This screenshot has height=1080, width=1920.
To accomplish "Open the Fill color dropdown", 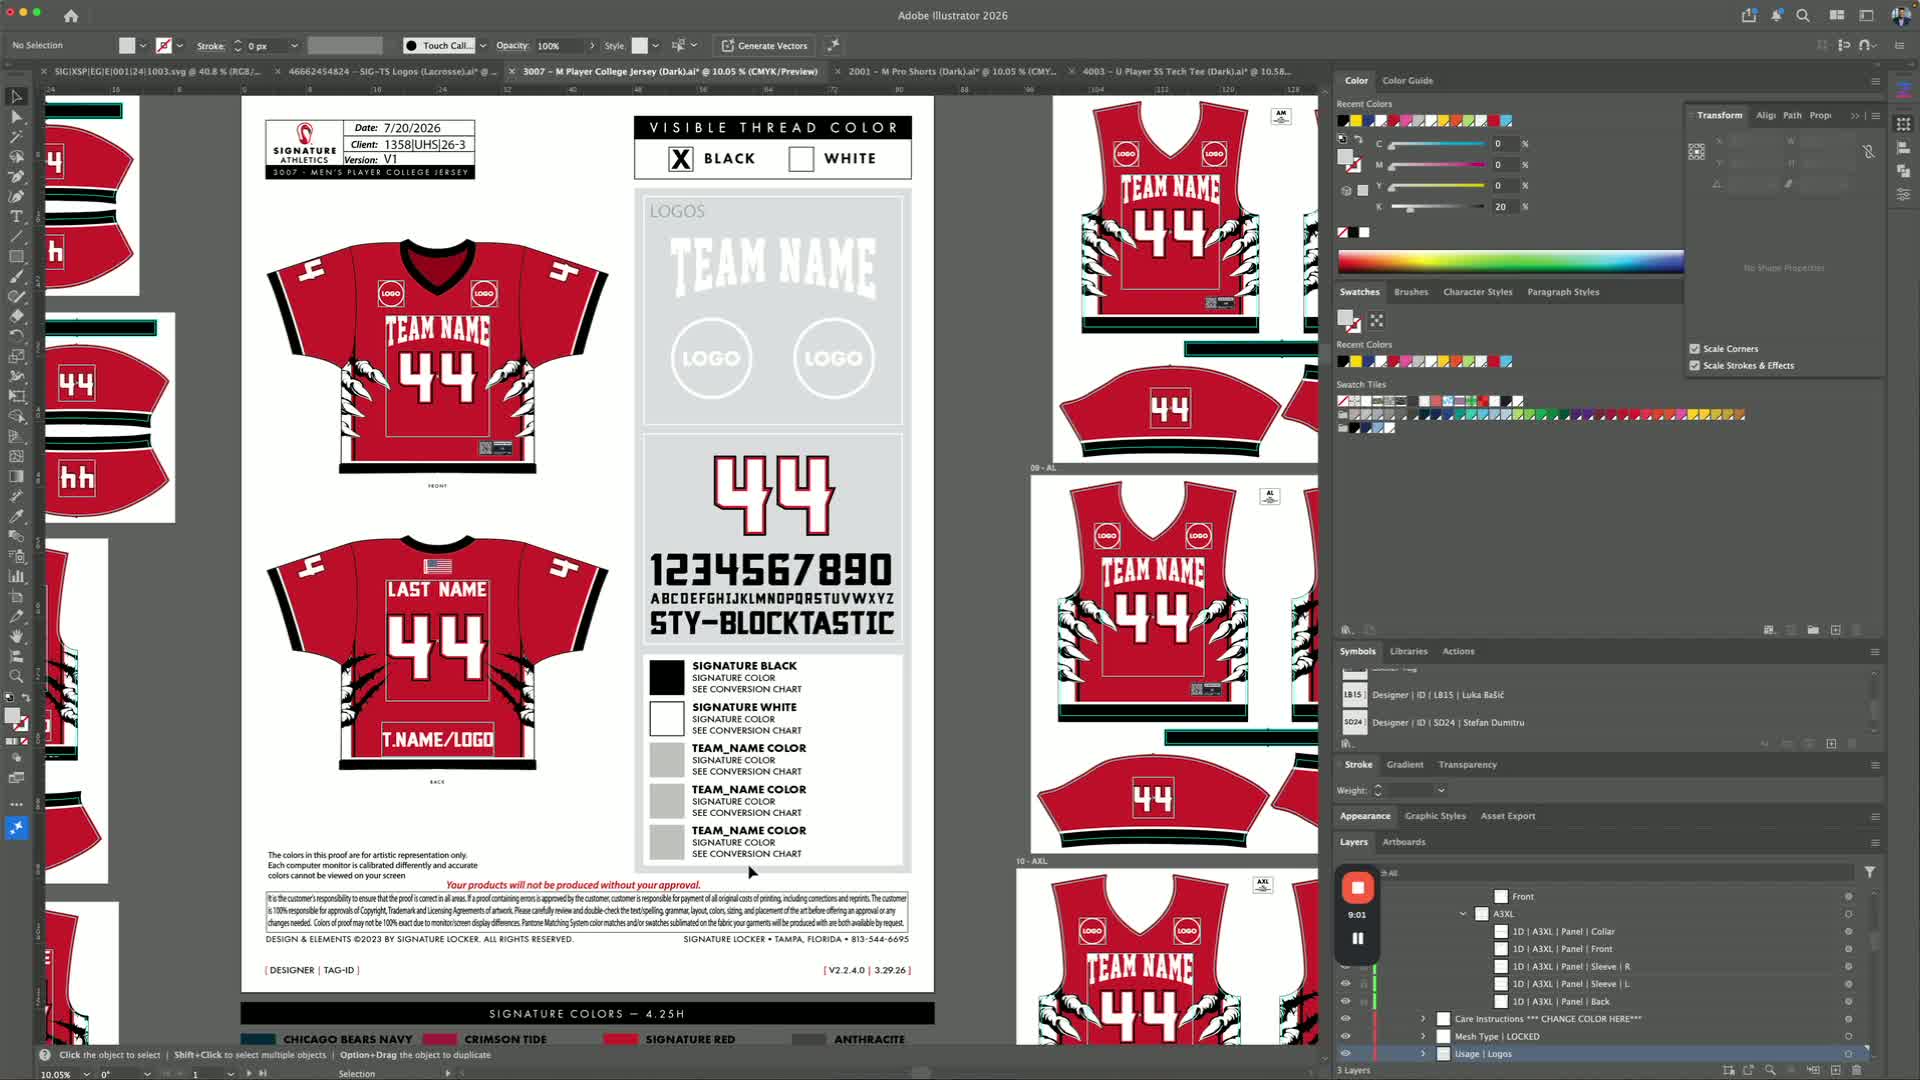I will (143, 46).
